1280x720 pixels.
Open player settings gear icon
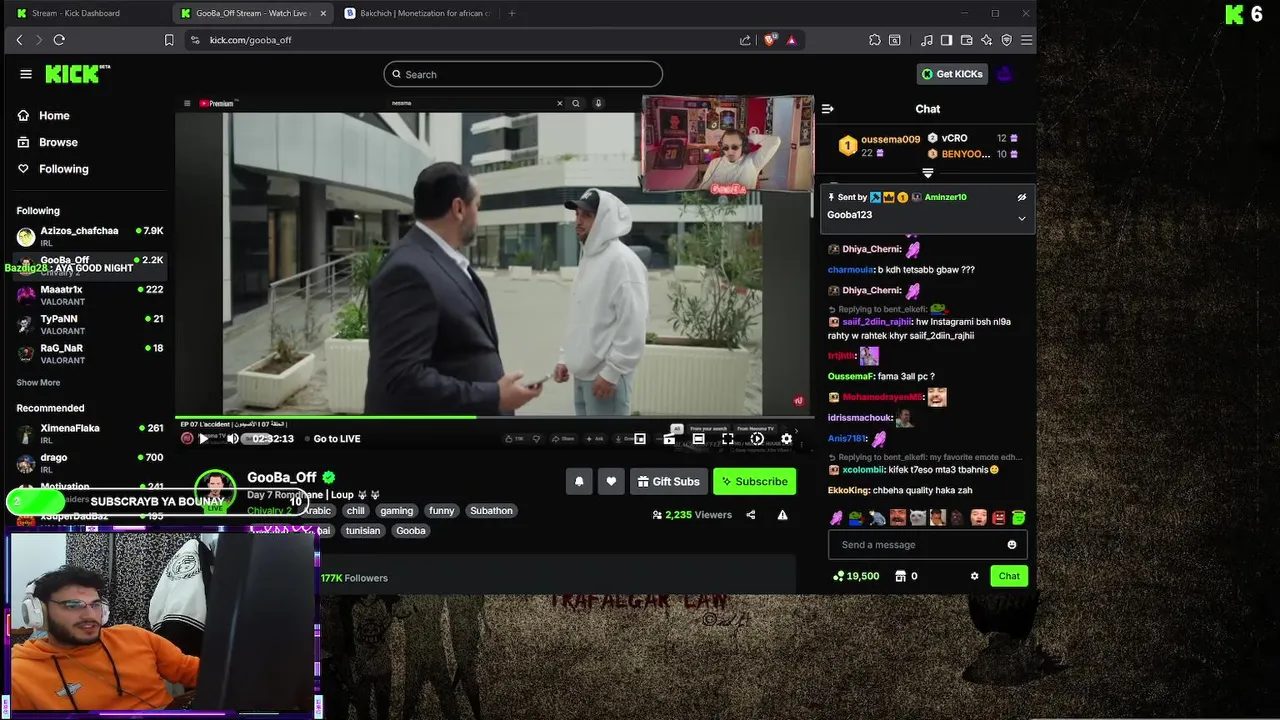[x=786, y=439]
